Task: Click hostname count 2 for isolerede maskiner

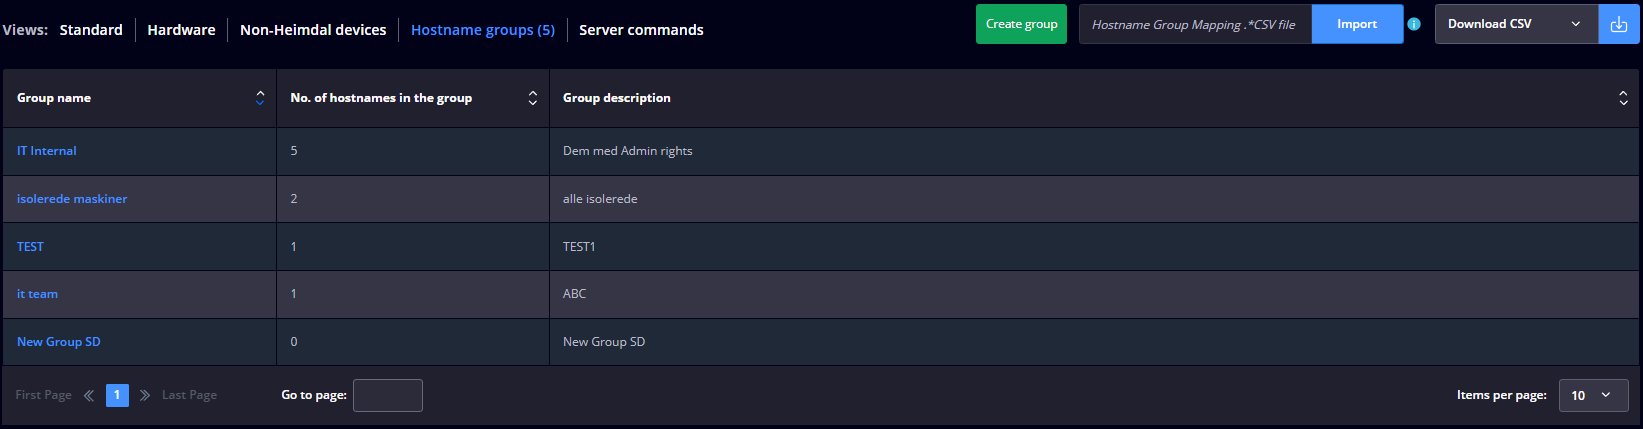Action: coord(294,199)
